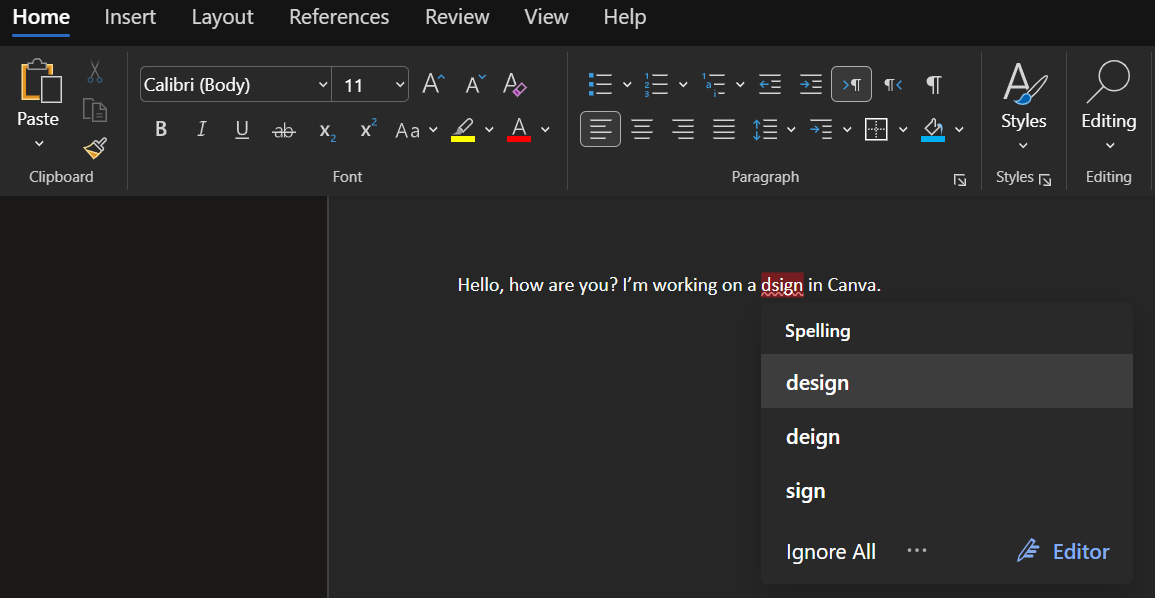The image size is (1155, 598).
Task: Click the Paste clipboard icon
Action: [41, 81]
